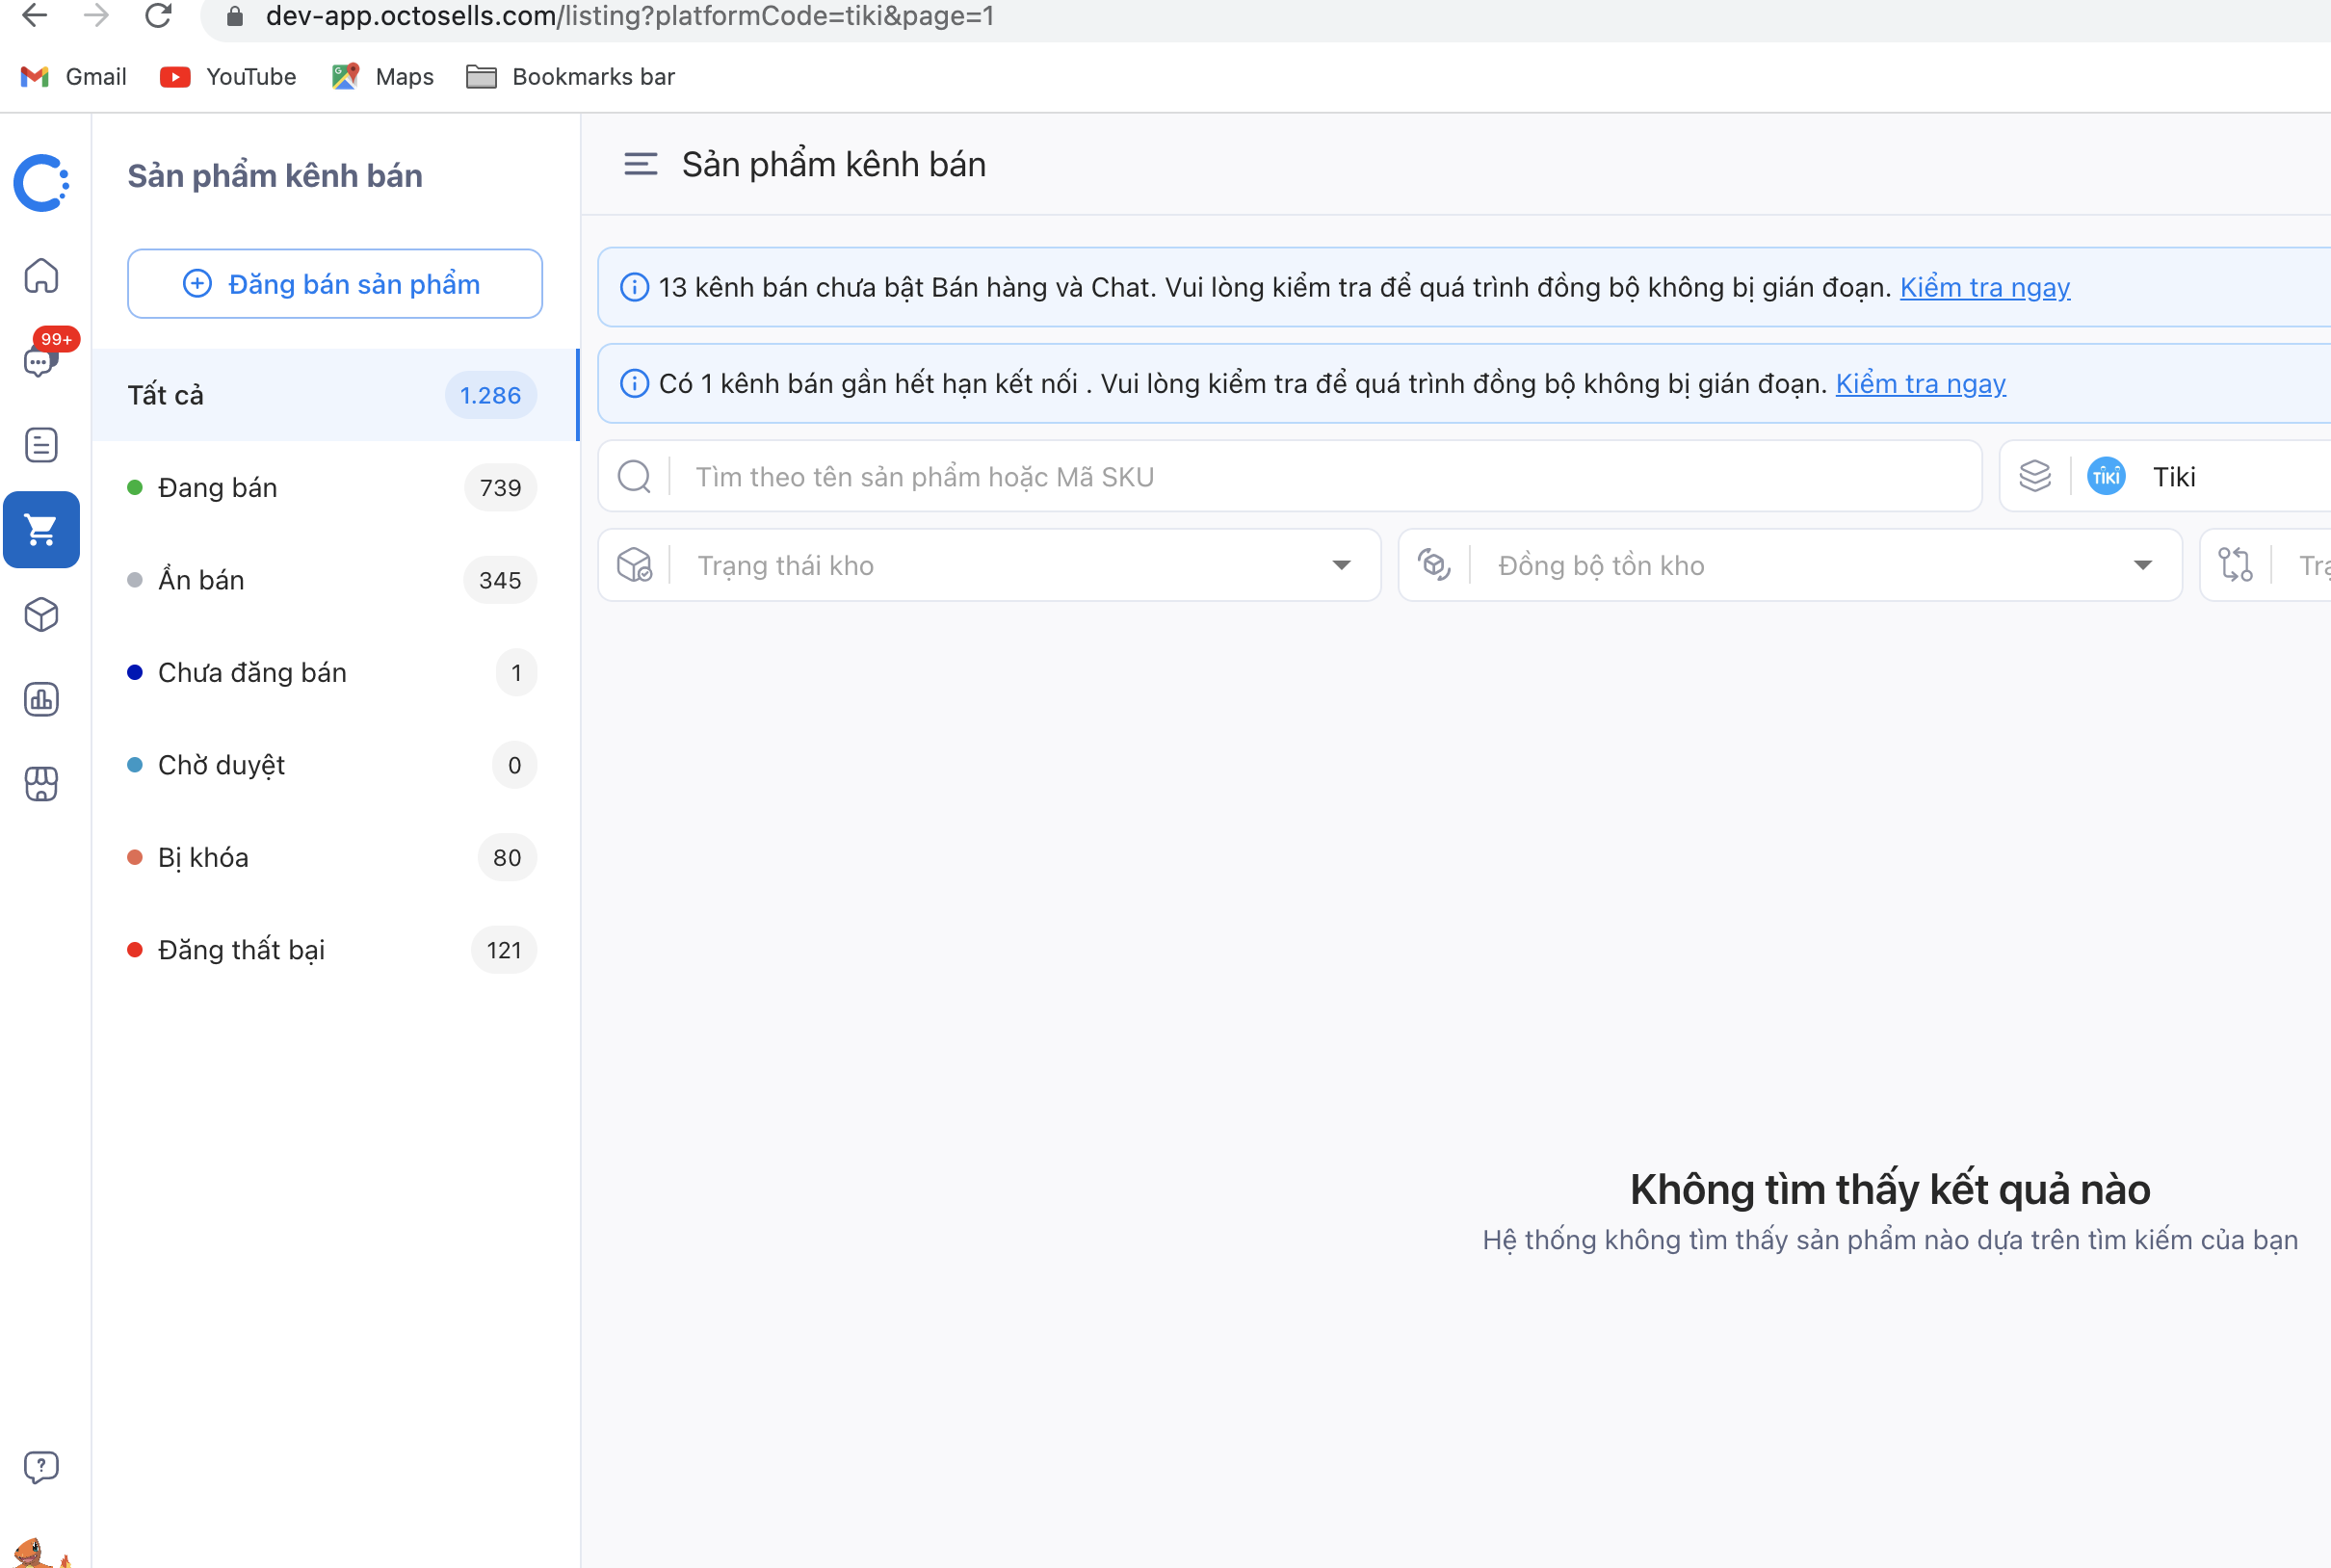This screenshot has height=1568, width=2331.
Task: Expand the sync options dropdown arrow
Action: tap(2142, 563)
